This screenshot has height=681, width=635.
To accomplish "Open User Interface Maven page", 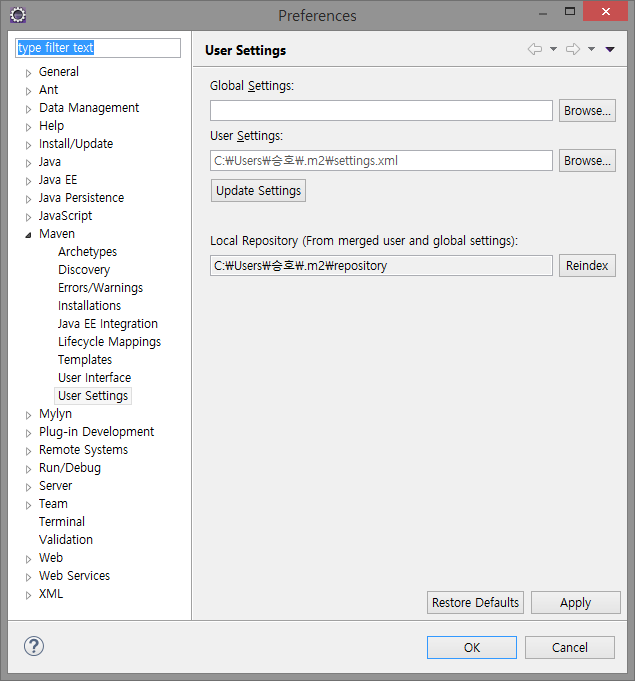I will 94,378.
